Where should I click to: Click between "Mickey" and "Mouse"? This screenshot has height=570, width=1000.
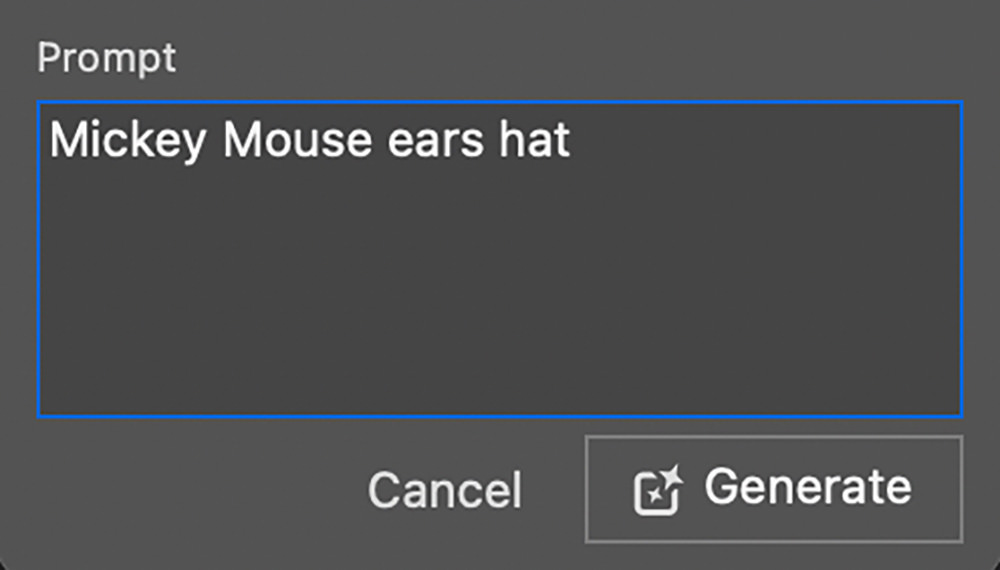pyautogui.click(x=214, y=140)
